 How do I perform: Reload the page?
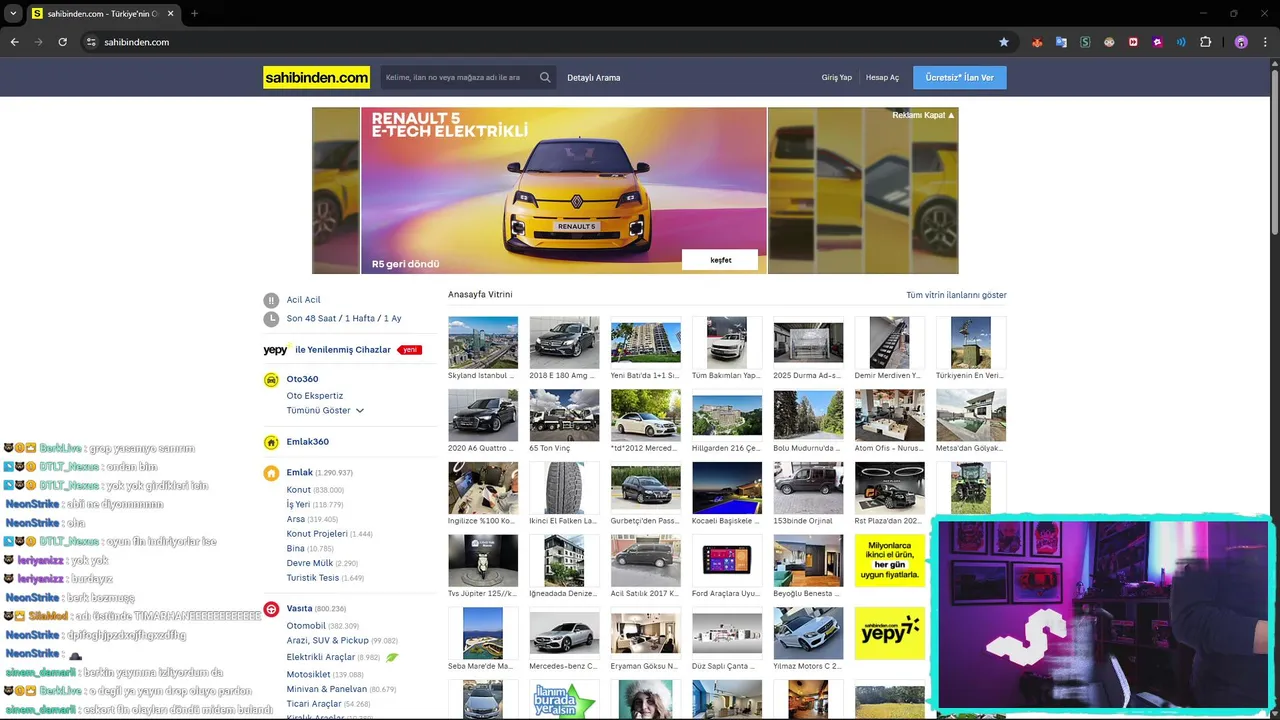(x=62, y=42)
